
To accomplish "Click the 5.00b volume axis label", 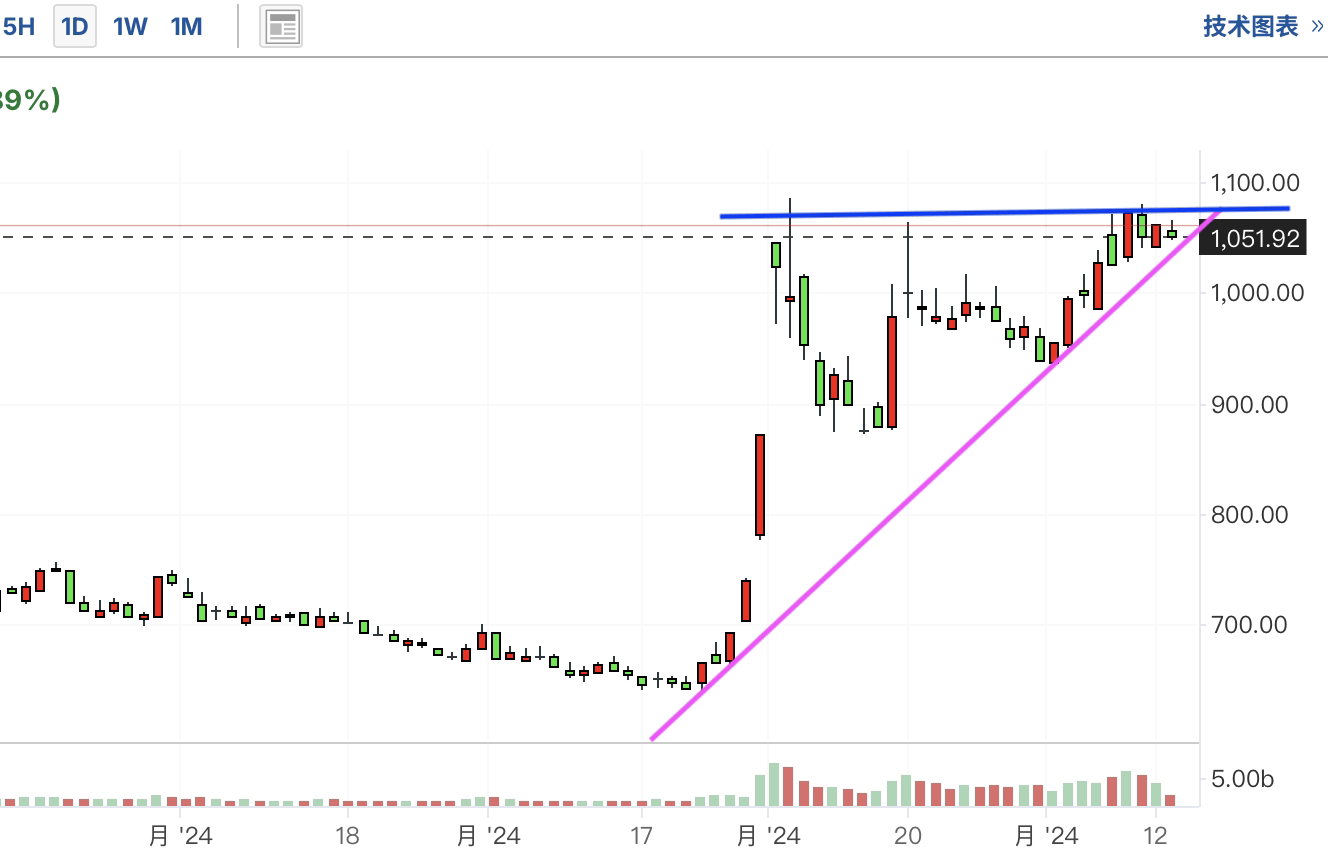I will click(x=1242, y=778).
